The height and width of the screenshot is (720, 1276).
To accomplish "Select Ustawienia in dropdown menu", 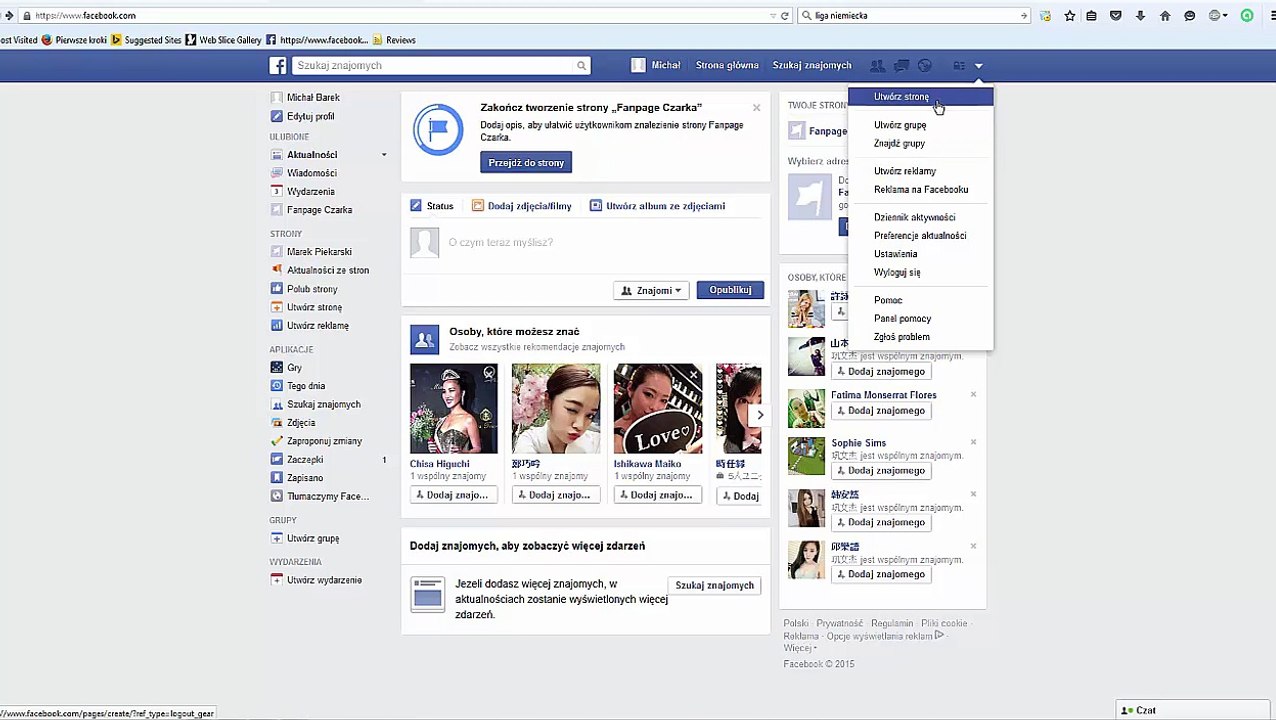I will (x=895, y=254).
